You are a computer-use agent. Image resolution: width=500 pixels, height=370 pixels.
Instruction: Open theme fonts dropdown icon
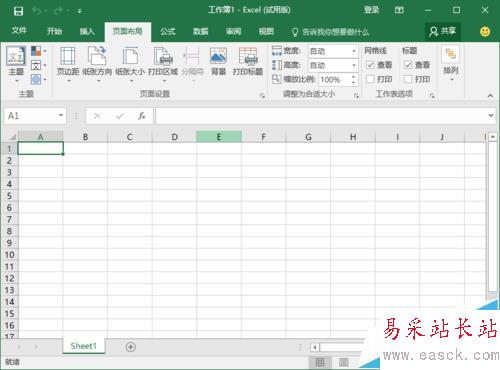click(39, 65)
